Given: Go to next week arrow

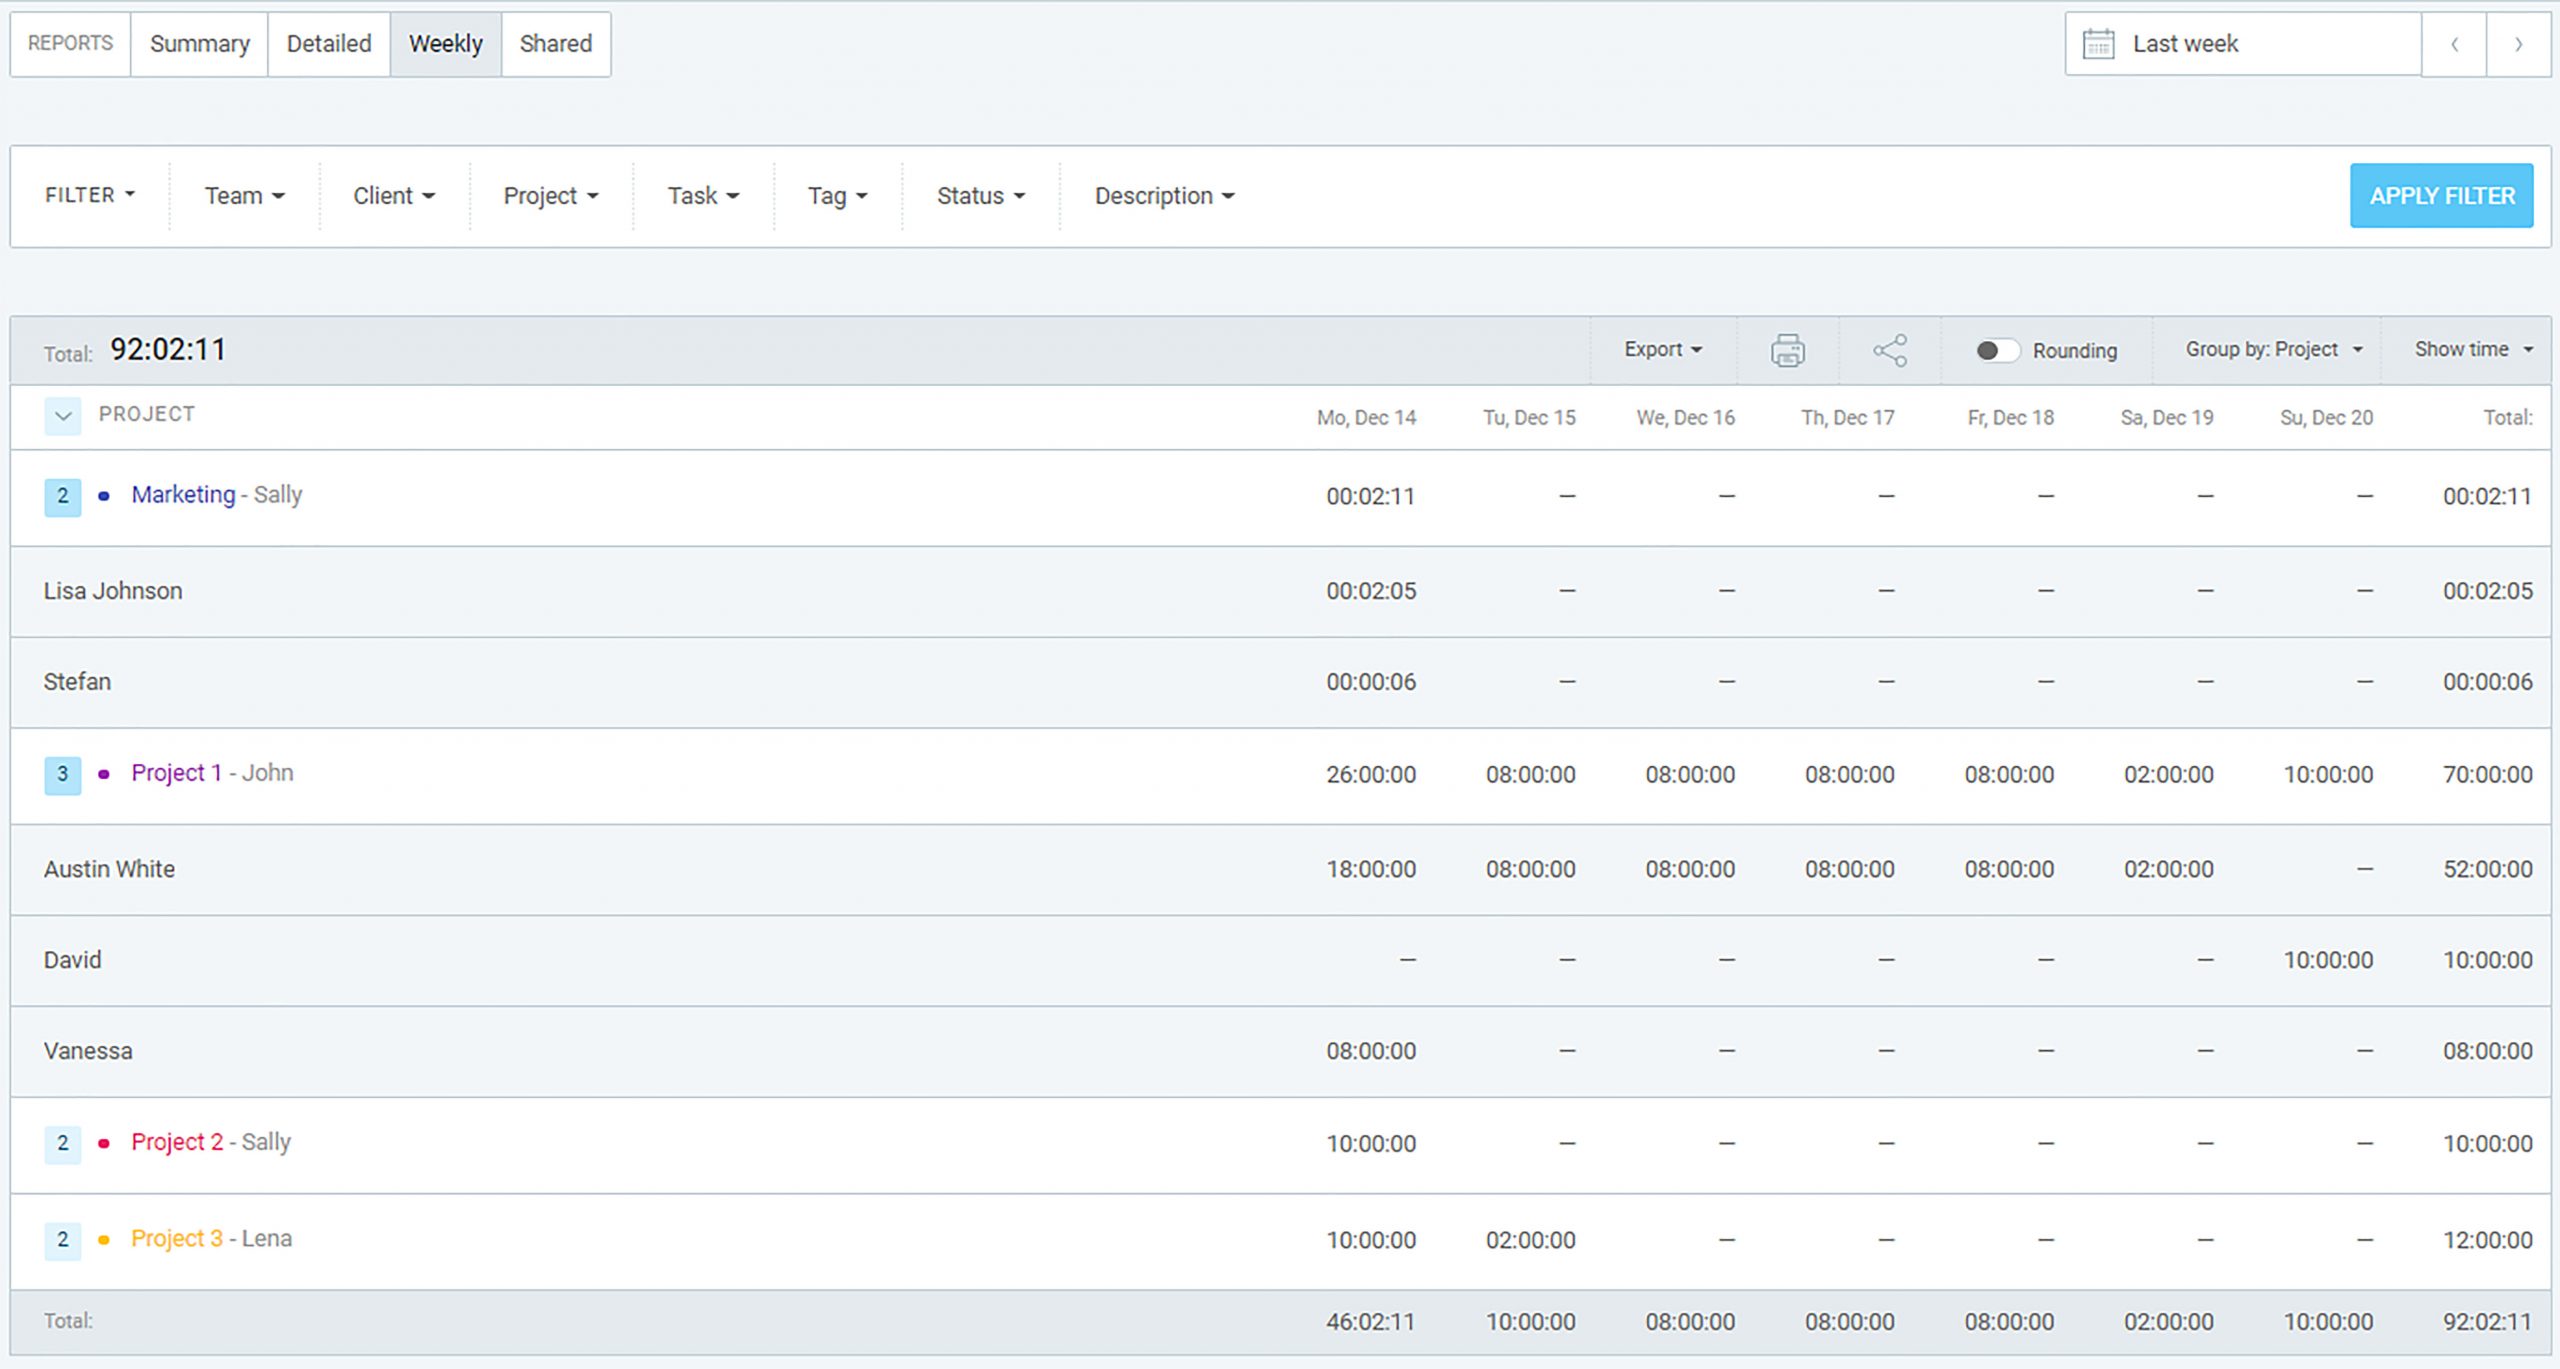Looking at the screenshot, I should tap(2518, 44).
